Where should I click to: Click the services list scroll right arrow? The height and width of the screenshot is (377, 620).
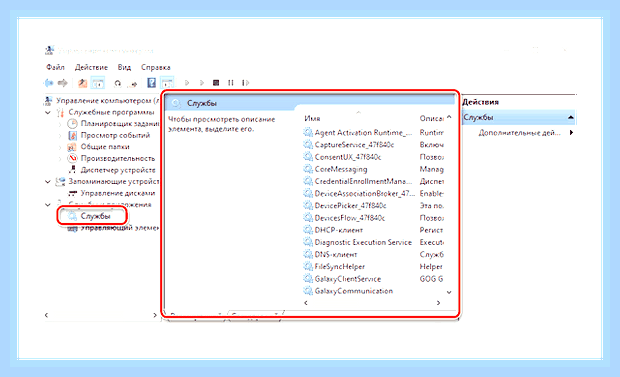[439, 303]
